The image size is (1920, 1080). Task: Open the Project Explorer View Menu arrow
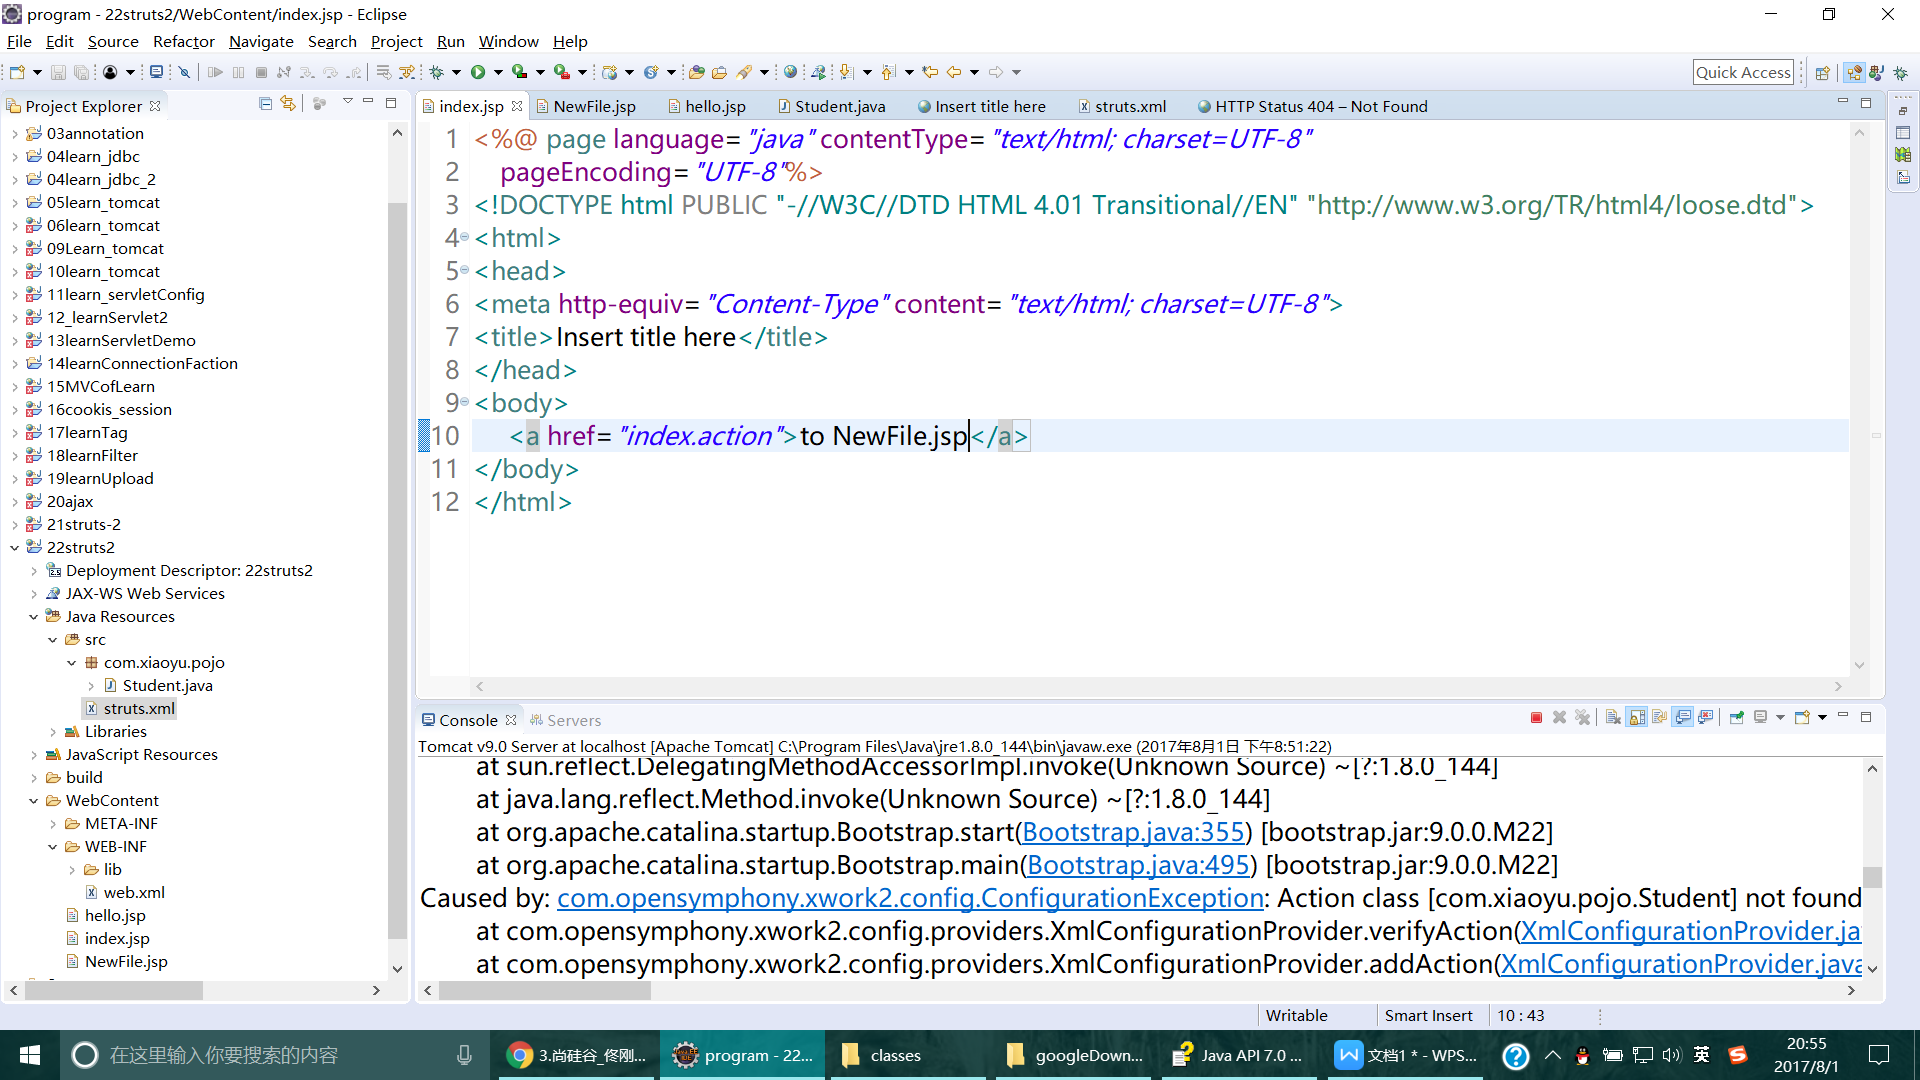tap(347, 102)
